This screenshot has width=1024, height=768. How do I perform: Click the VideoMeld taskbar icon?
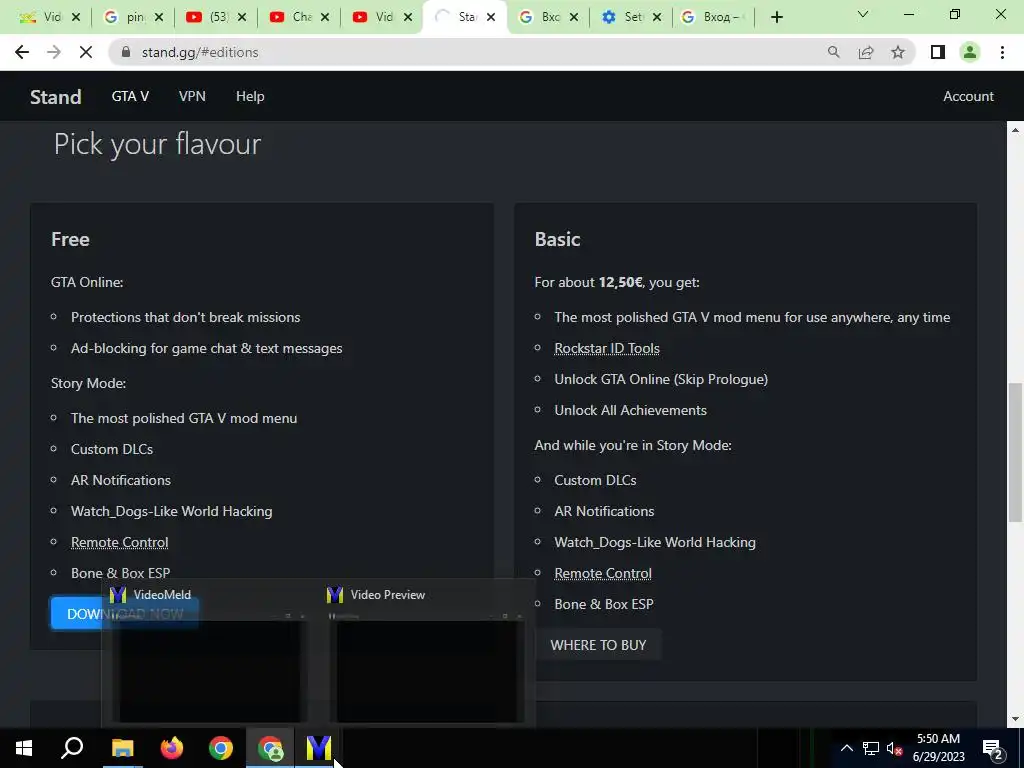coord(319,748)
